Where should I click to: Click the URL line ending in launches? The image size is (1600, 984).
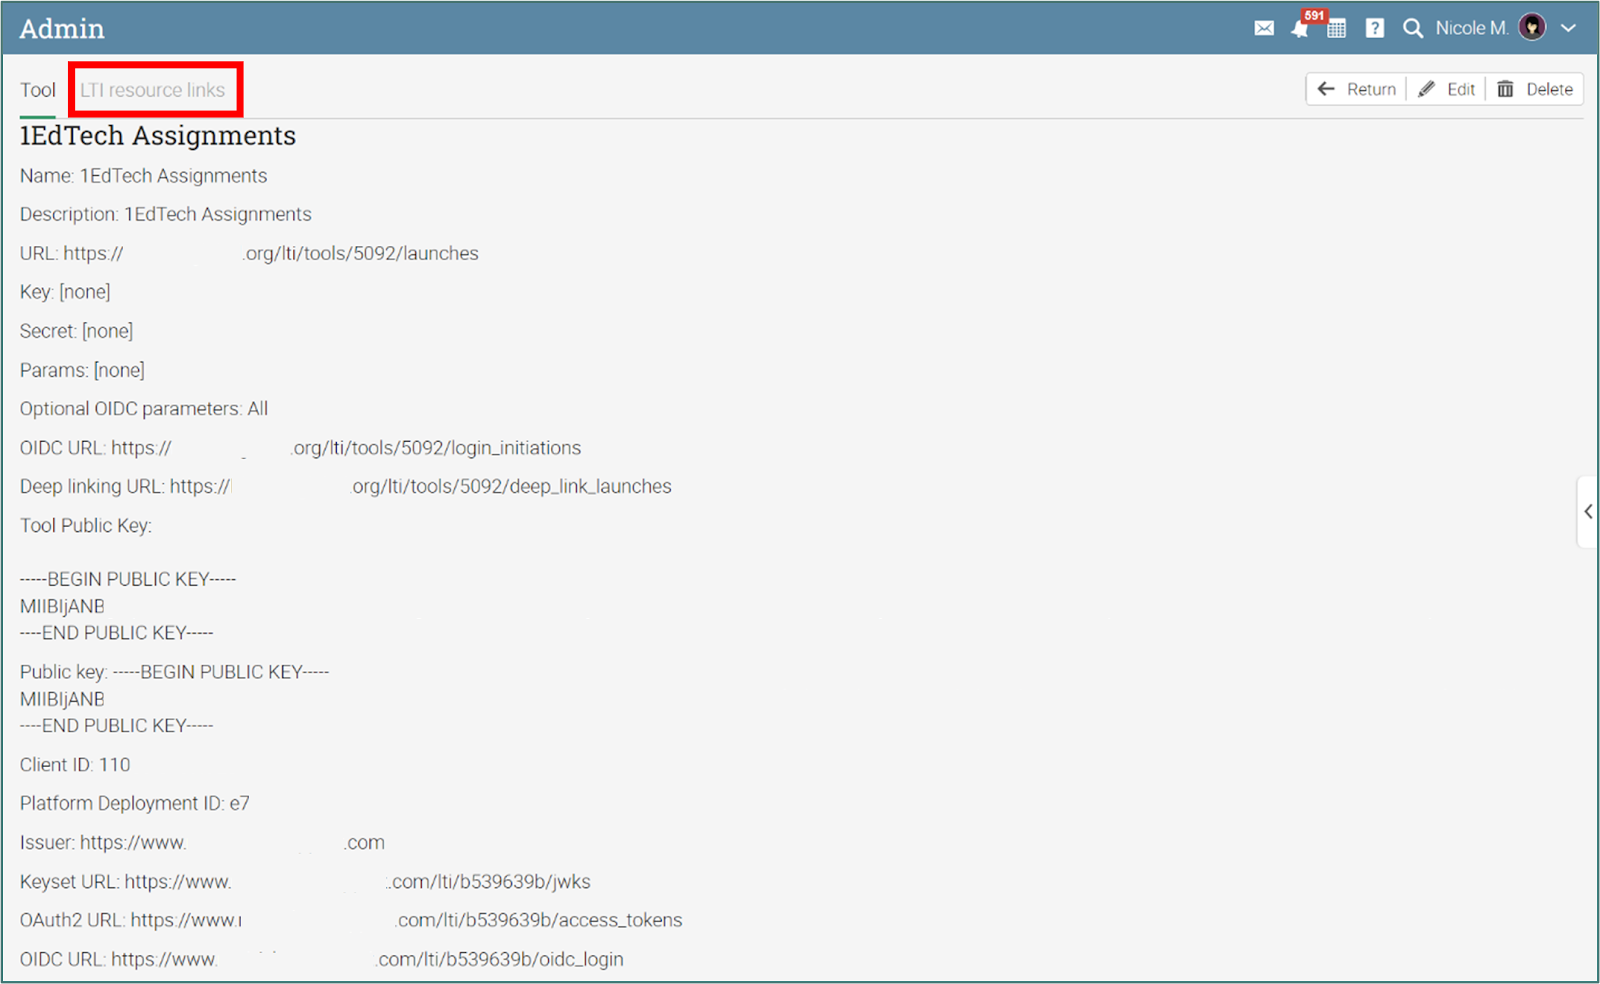pyautogui.click(x=249, y=253)
